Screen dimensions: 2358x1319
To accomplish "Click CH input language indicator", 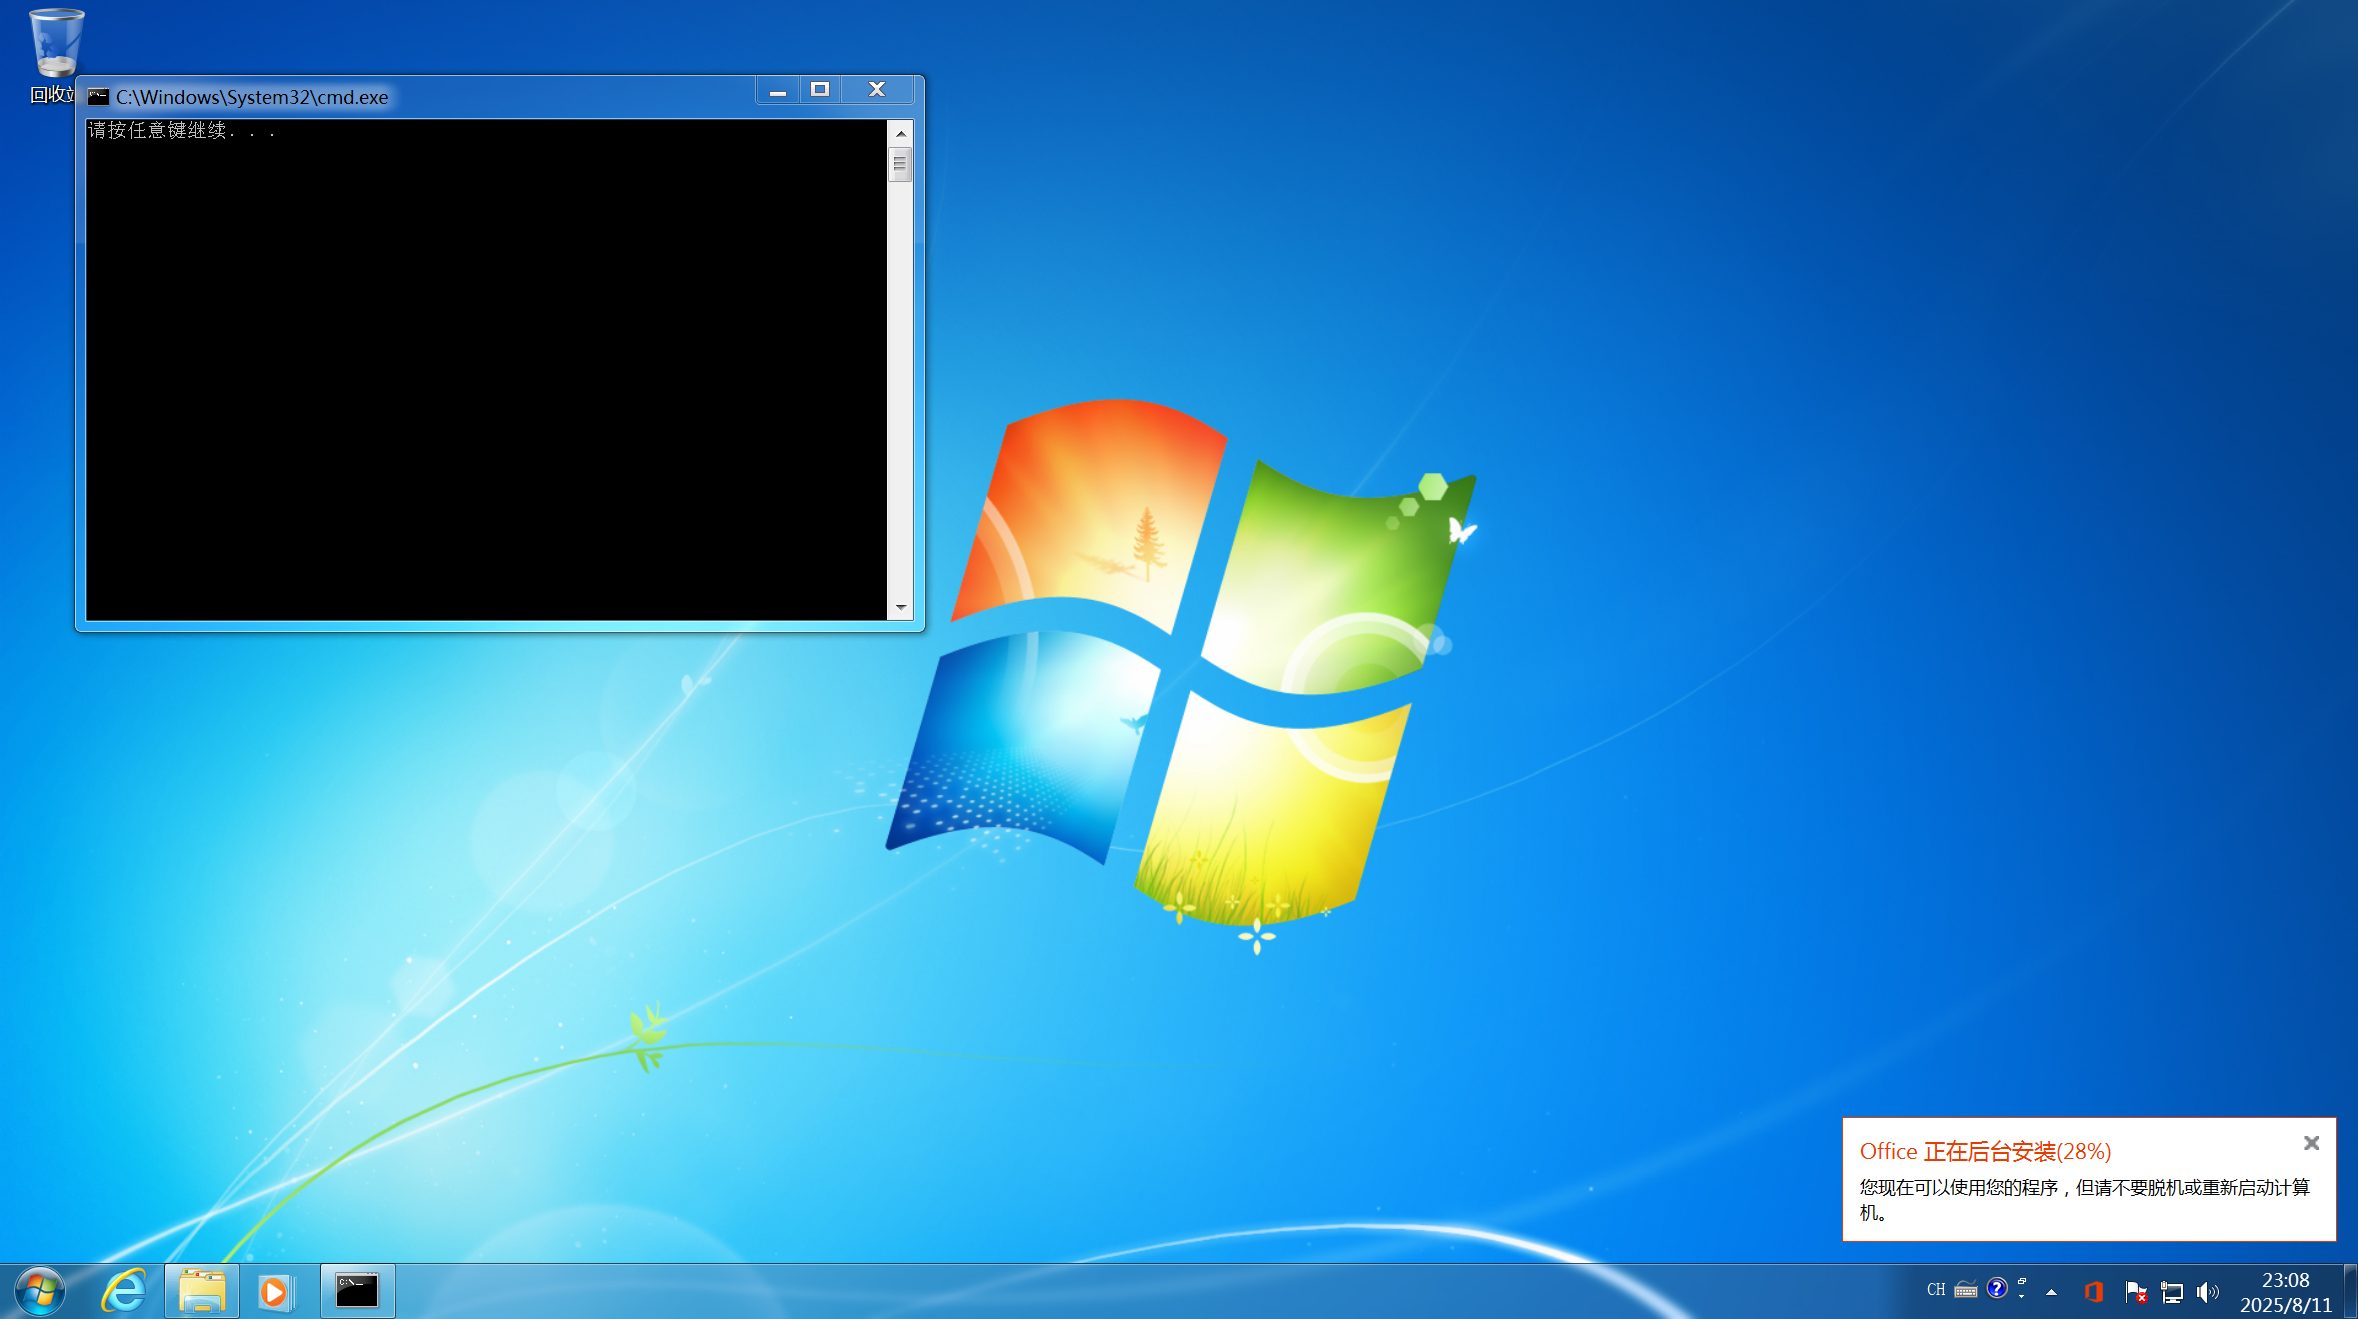I will (1936, 1290).
